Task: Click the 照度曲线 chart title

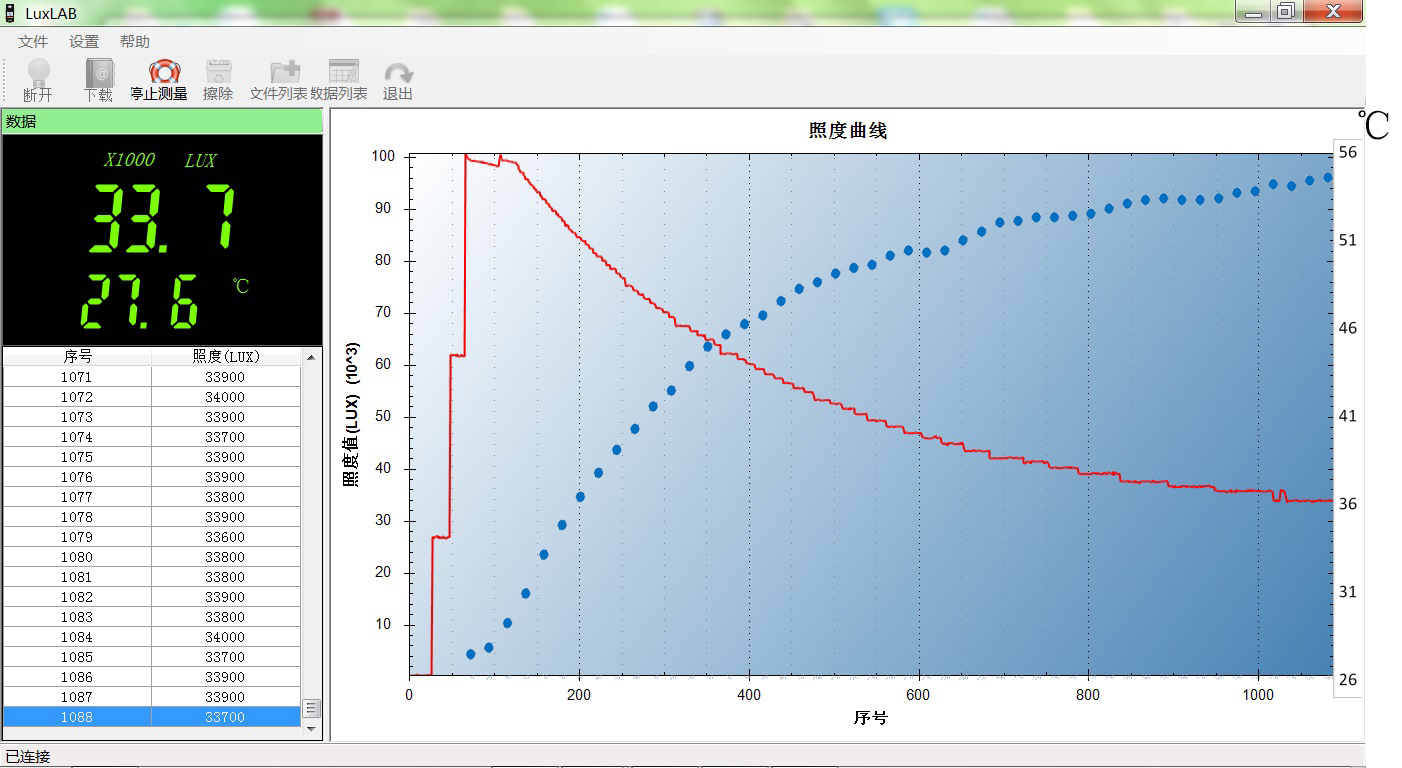Action: point(848,131)
